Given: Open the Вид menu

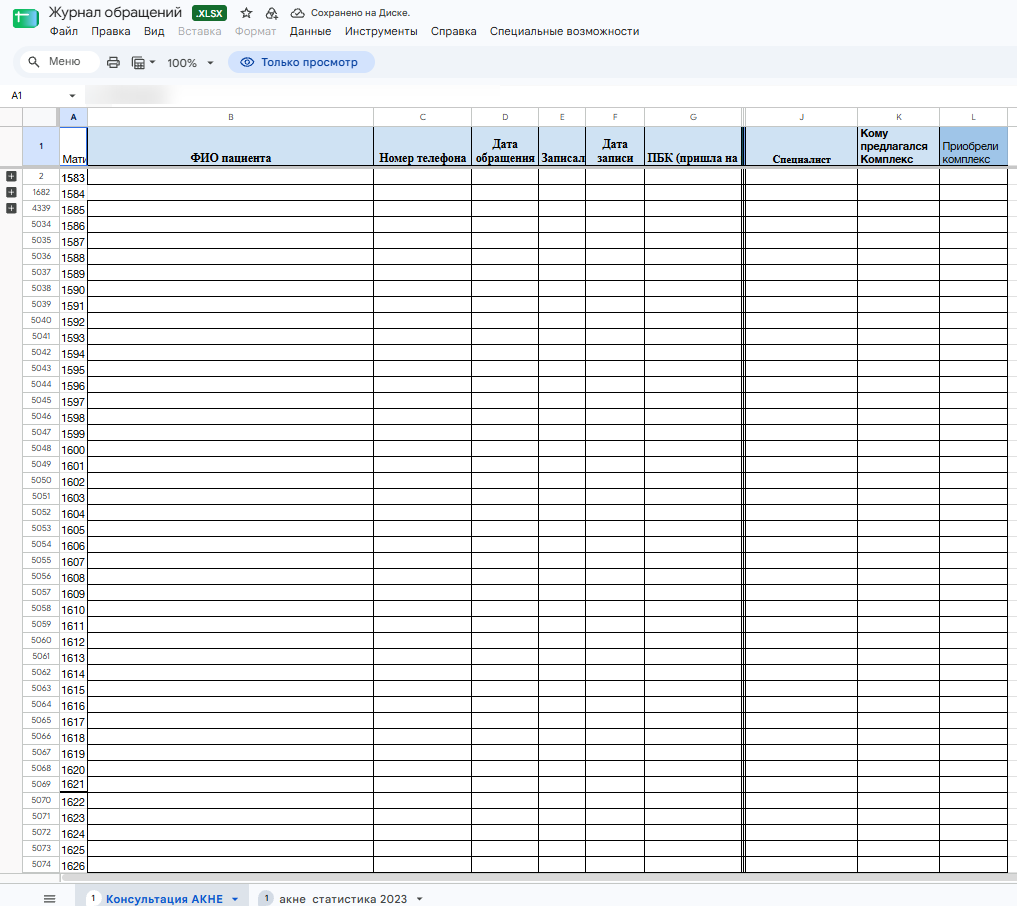Looking at the screenshot, I should (x=154, y=31).
